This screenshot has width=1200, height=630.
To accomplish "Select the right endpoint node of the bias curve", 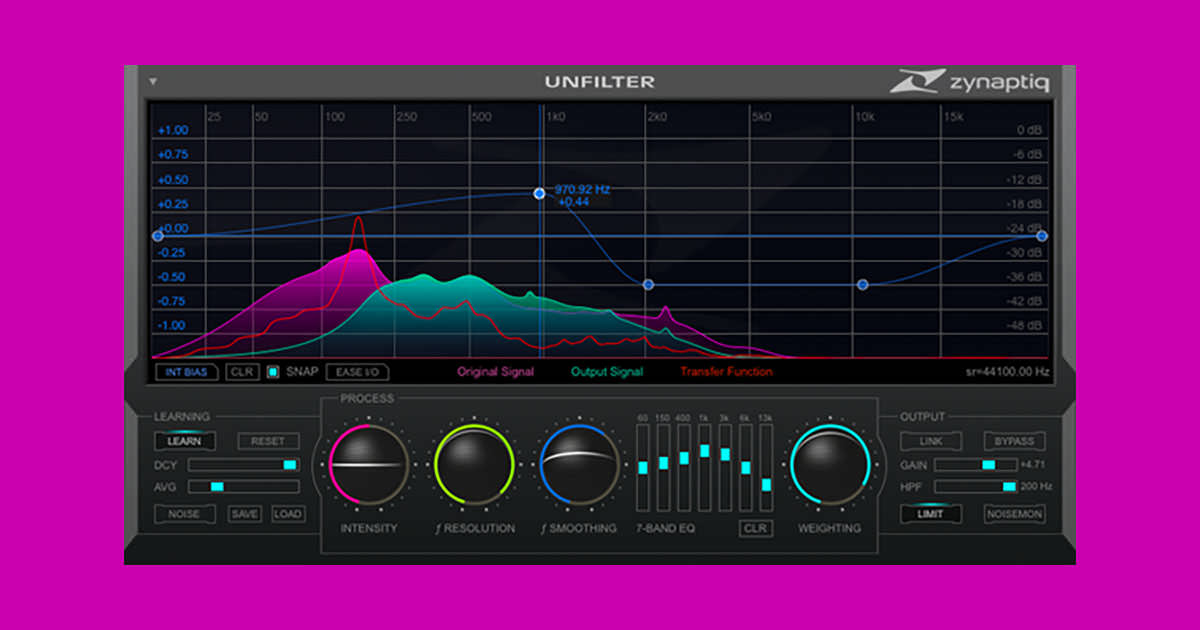I will click(x=1042, y=236).
